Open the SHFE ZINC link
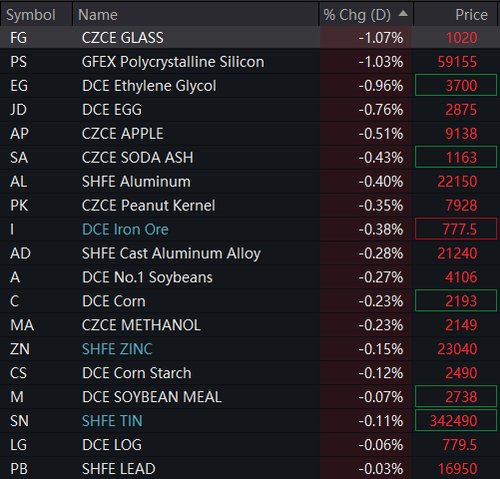The width and height of the screenshot is (500, 479). (117, 349)
